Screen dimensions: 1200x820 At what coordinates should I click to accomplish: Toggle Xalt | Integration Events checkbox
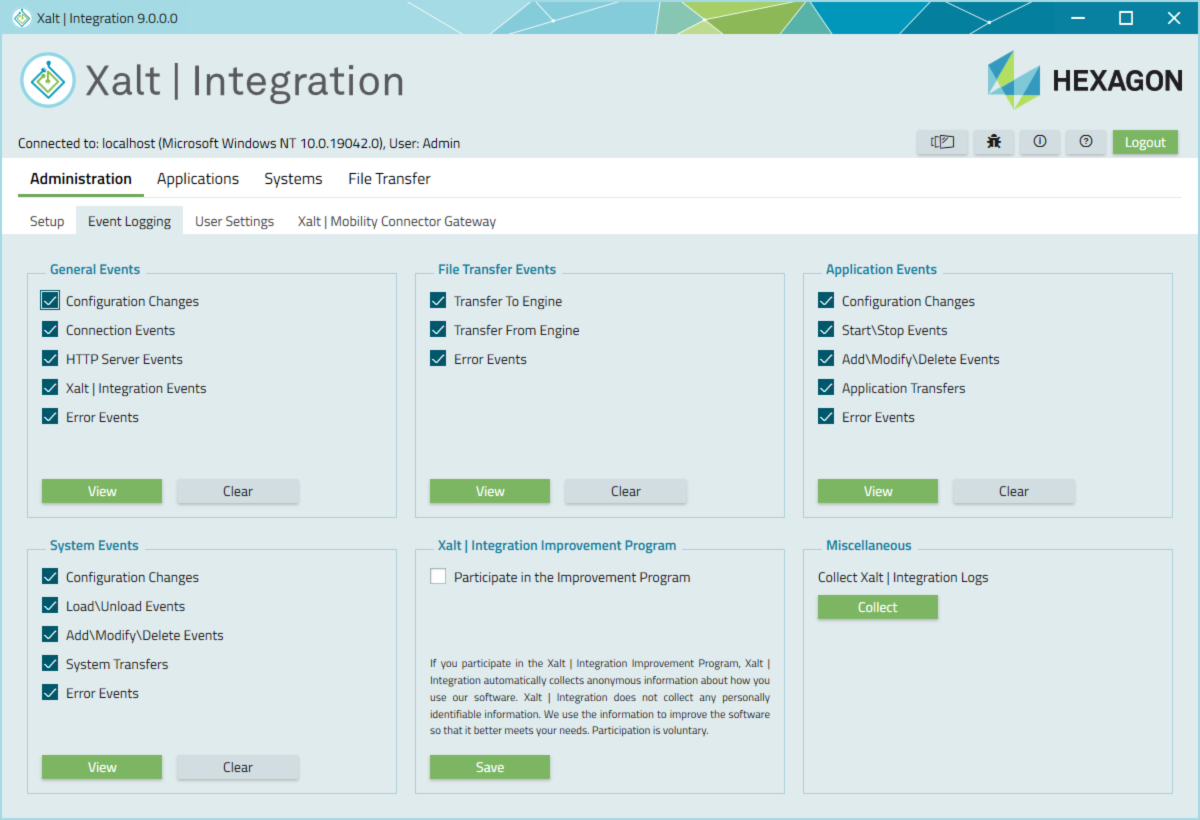click(x=50, y=387)
